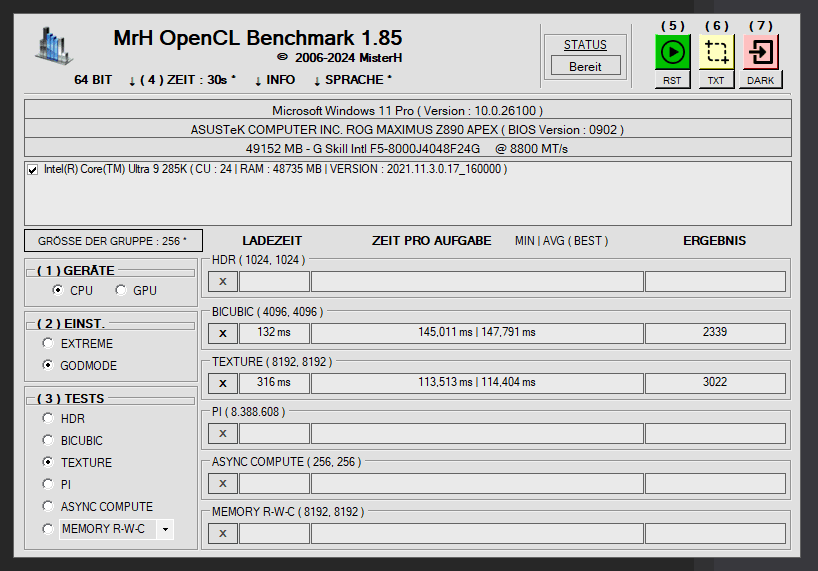Click the X button in the MEMORY R-W-C row

coord(223,533)
